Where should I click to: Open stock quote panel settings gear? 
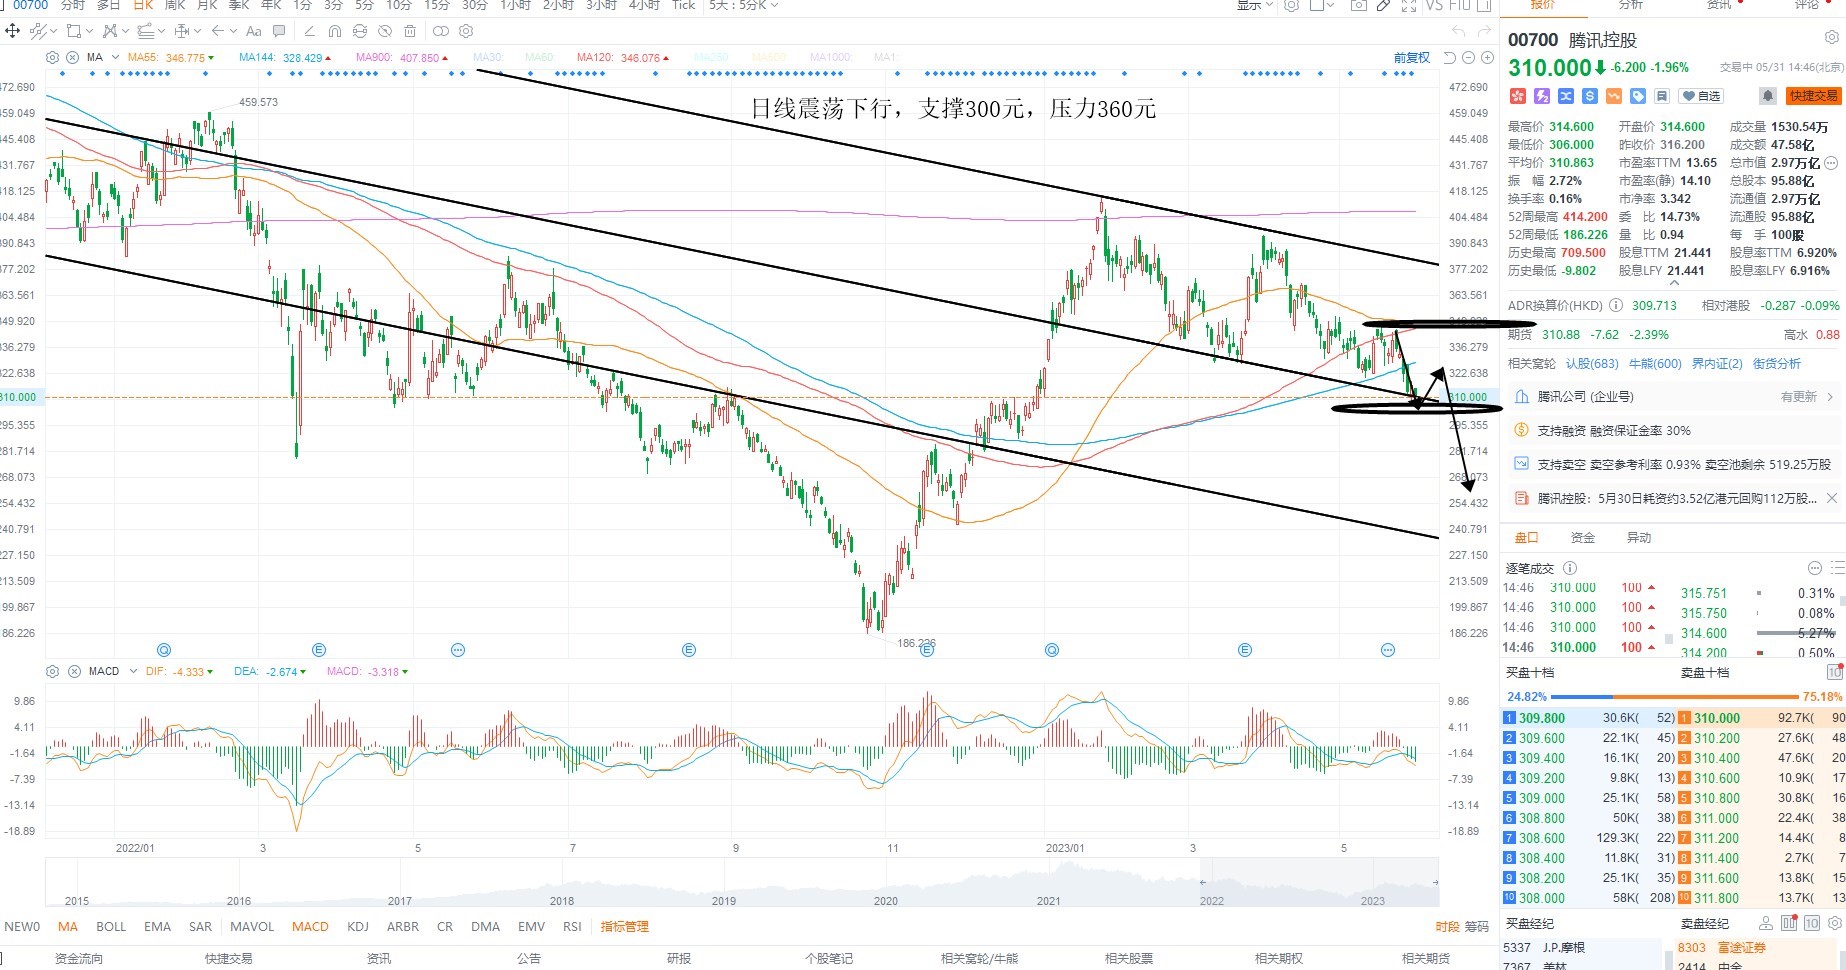(x=1831, y=37)
